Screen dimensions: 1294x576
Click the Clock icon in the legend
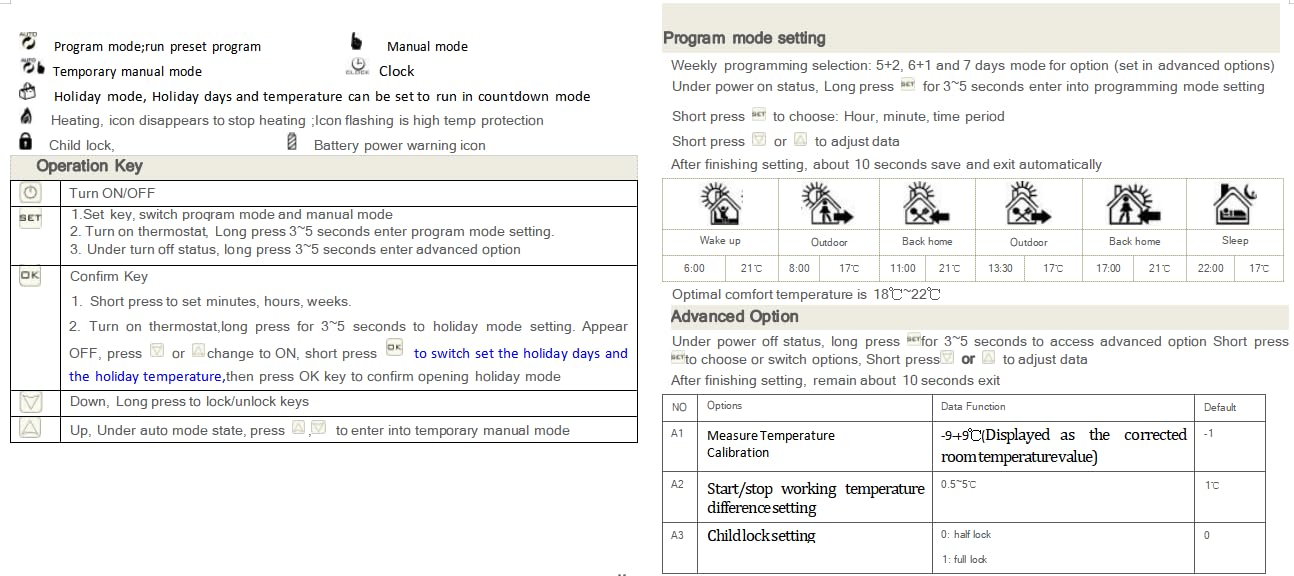(358, 67)
